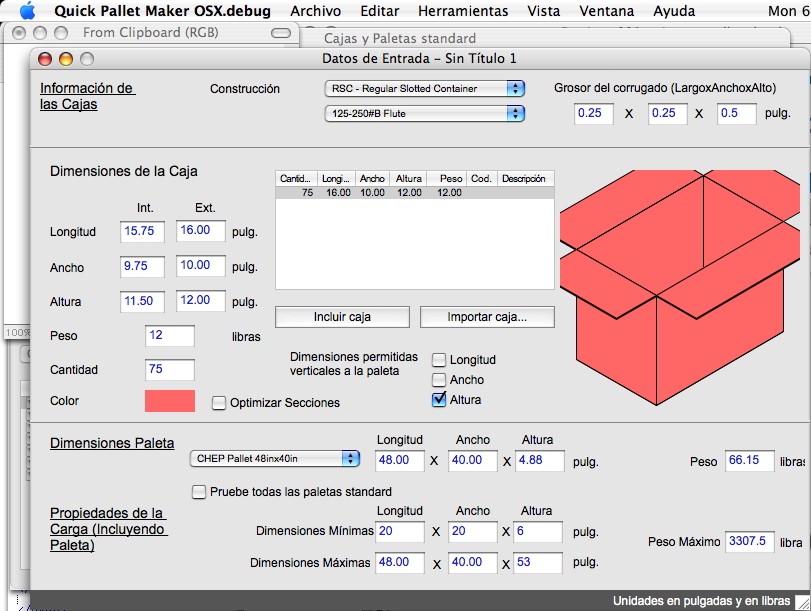Viewport: 811px width, 611px height.
Task: Click the Peso column header in box table
Action: pos(447,178)
